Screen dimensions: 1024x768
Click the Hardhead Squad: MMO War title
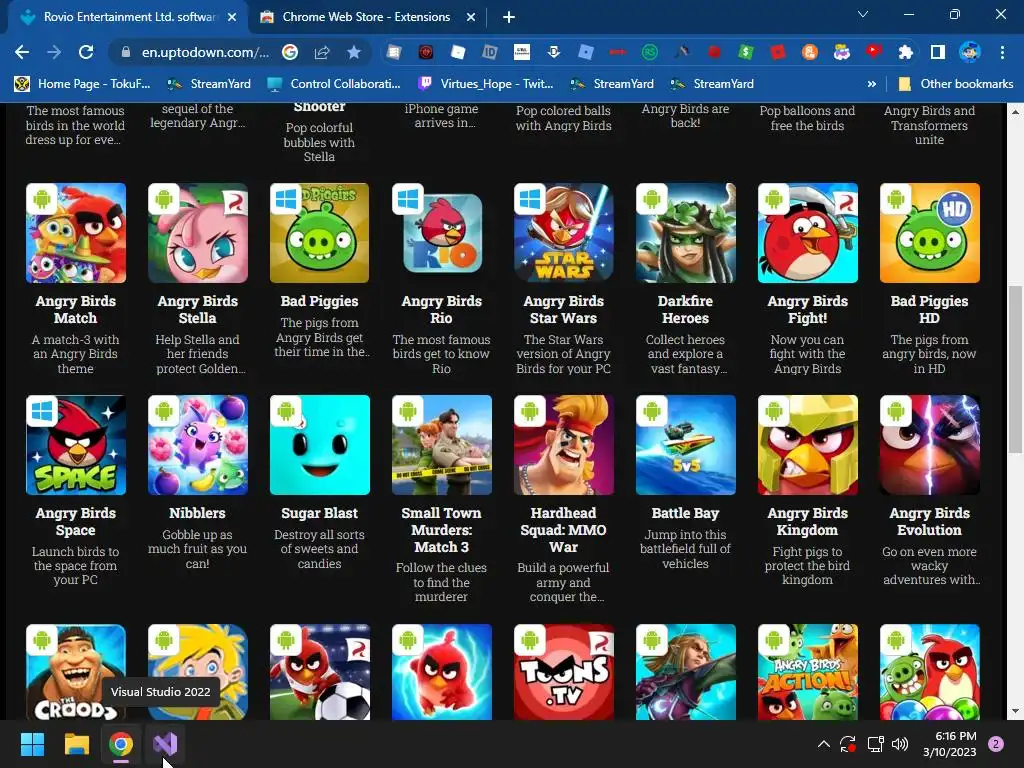[564, 530]
